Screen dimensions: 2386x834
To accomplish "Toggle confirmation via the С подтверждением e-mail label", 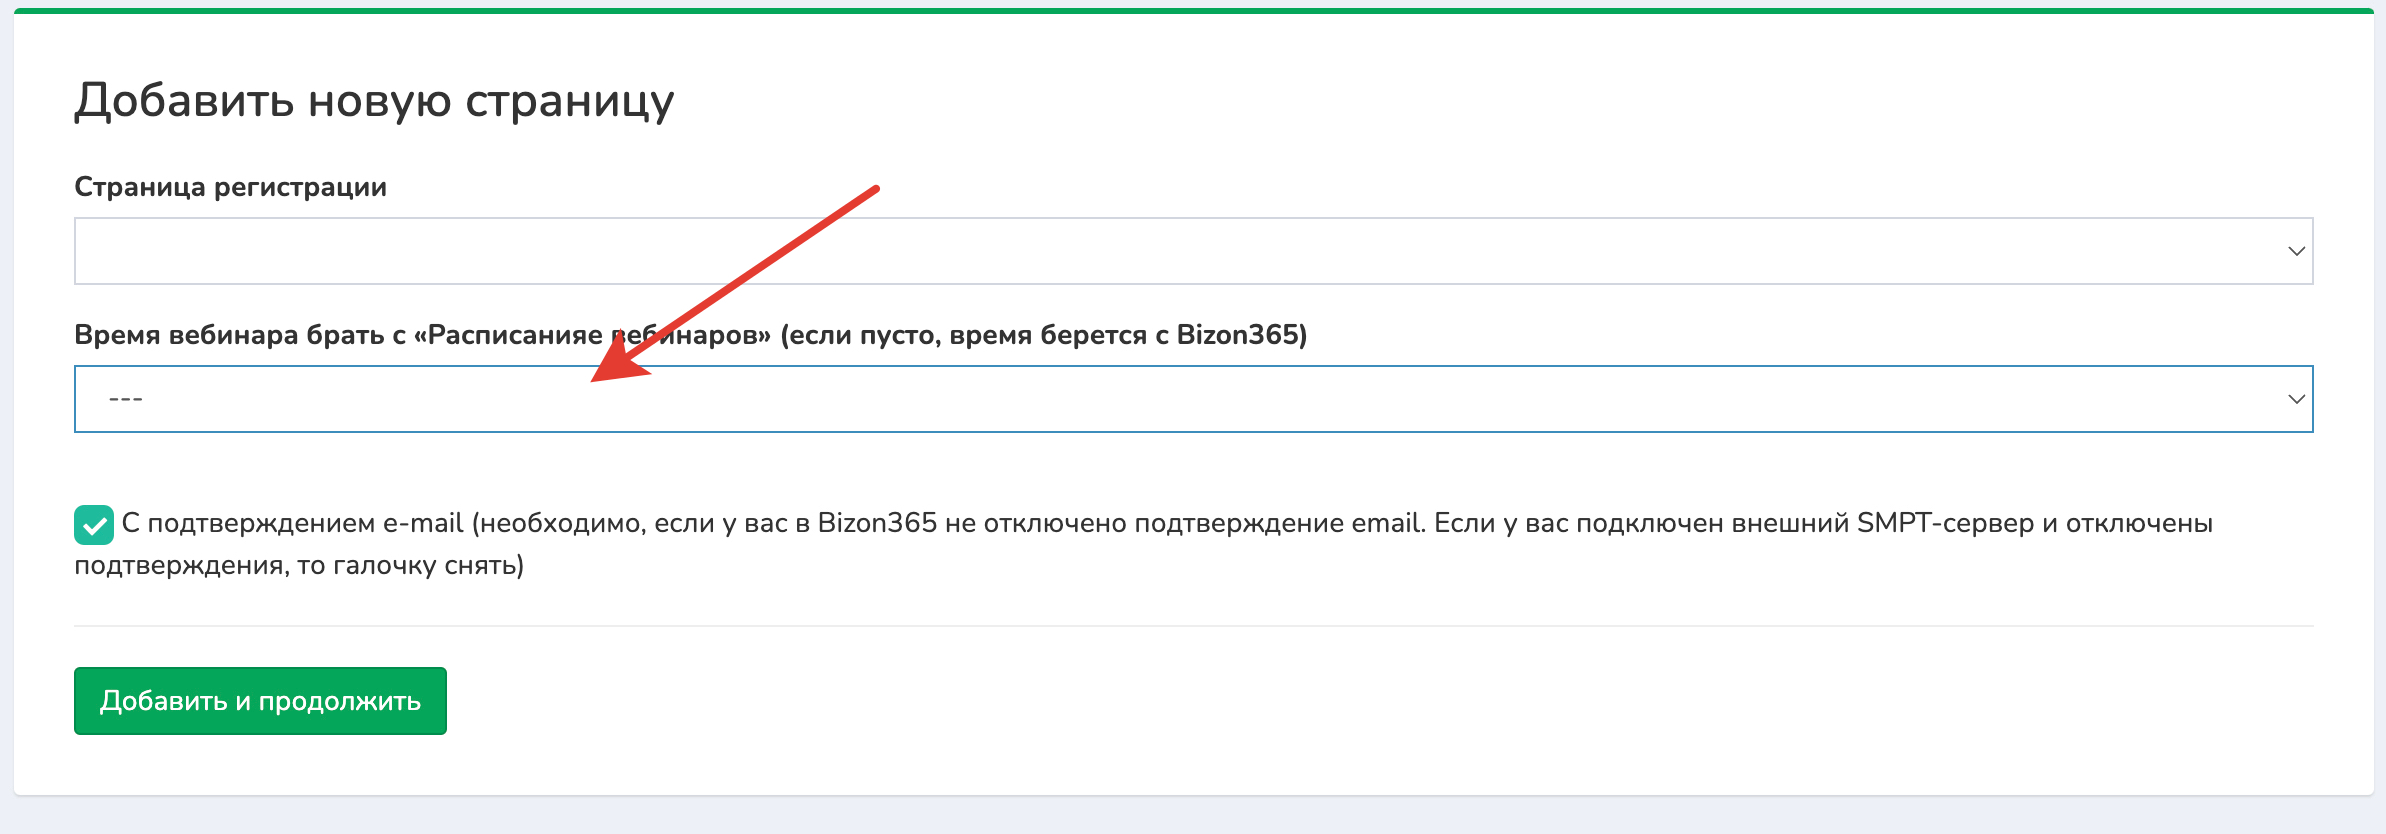I will click(292, 523).
